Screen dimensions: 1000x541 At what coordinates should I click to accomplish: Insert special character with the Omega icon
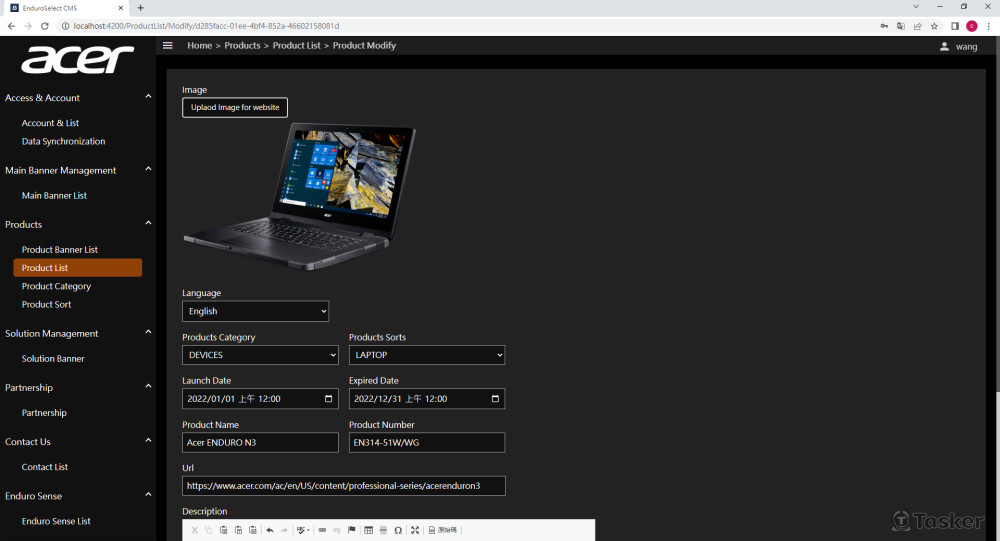(398, 530)
